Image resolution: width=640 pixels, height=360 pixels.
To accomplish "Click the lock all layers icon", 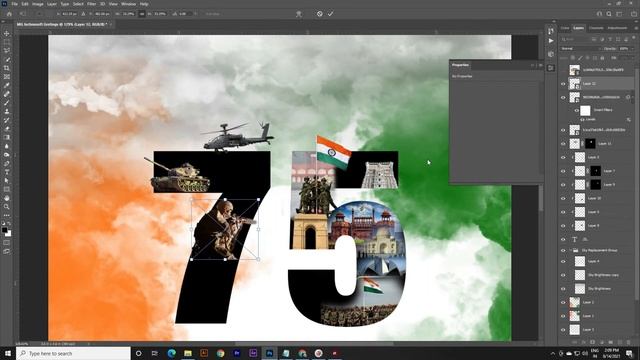I will click(602, 58).
